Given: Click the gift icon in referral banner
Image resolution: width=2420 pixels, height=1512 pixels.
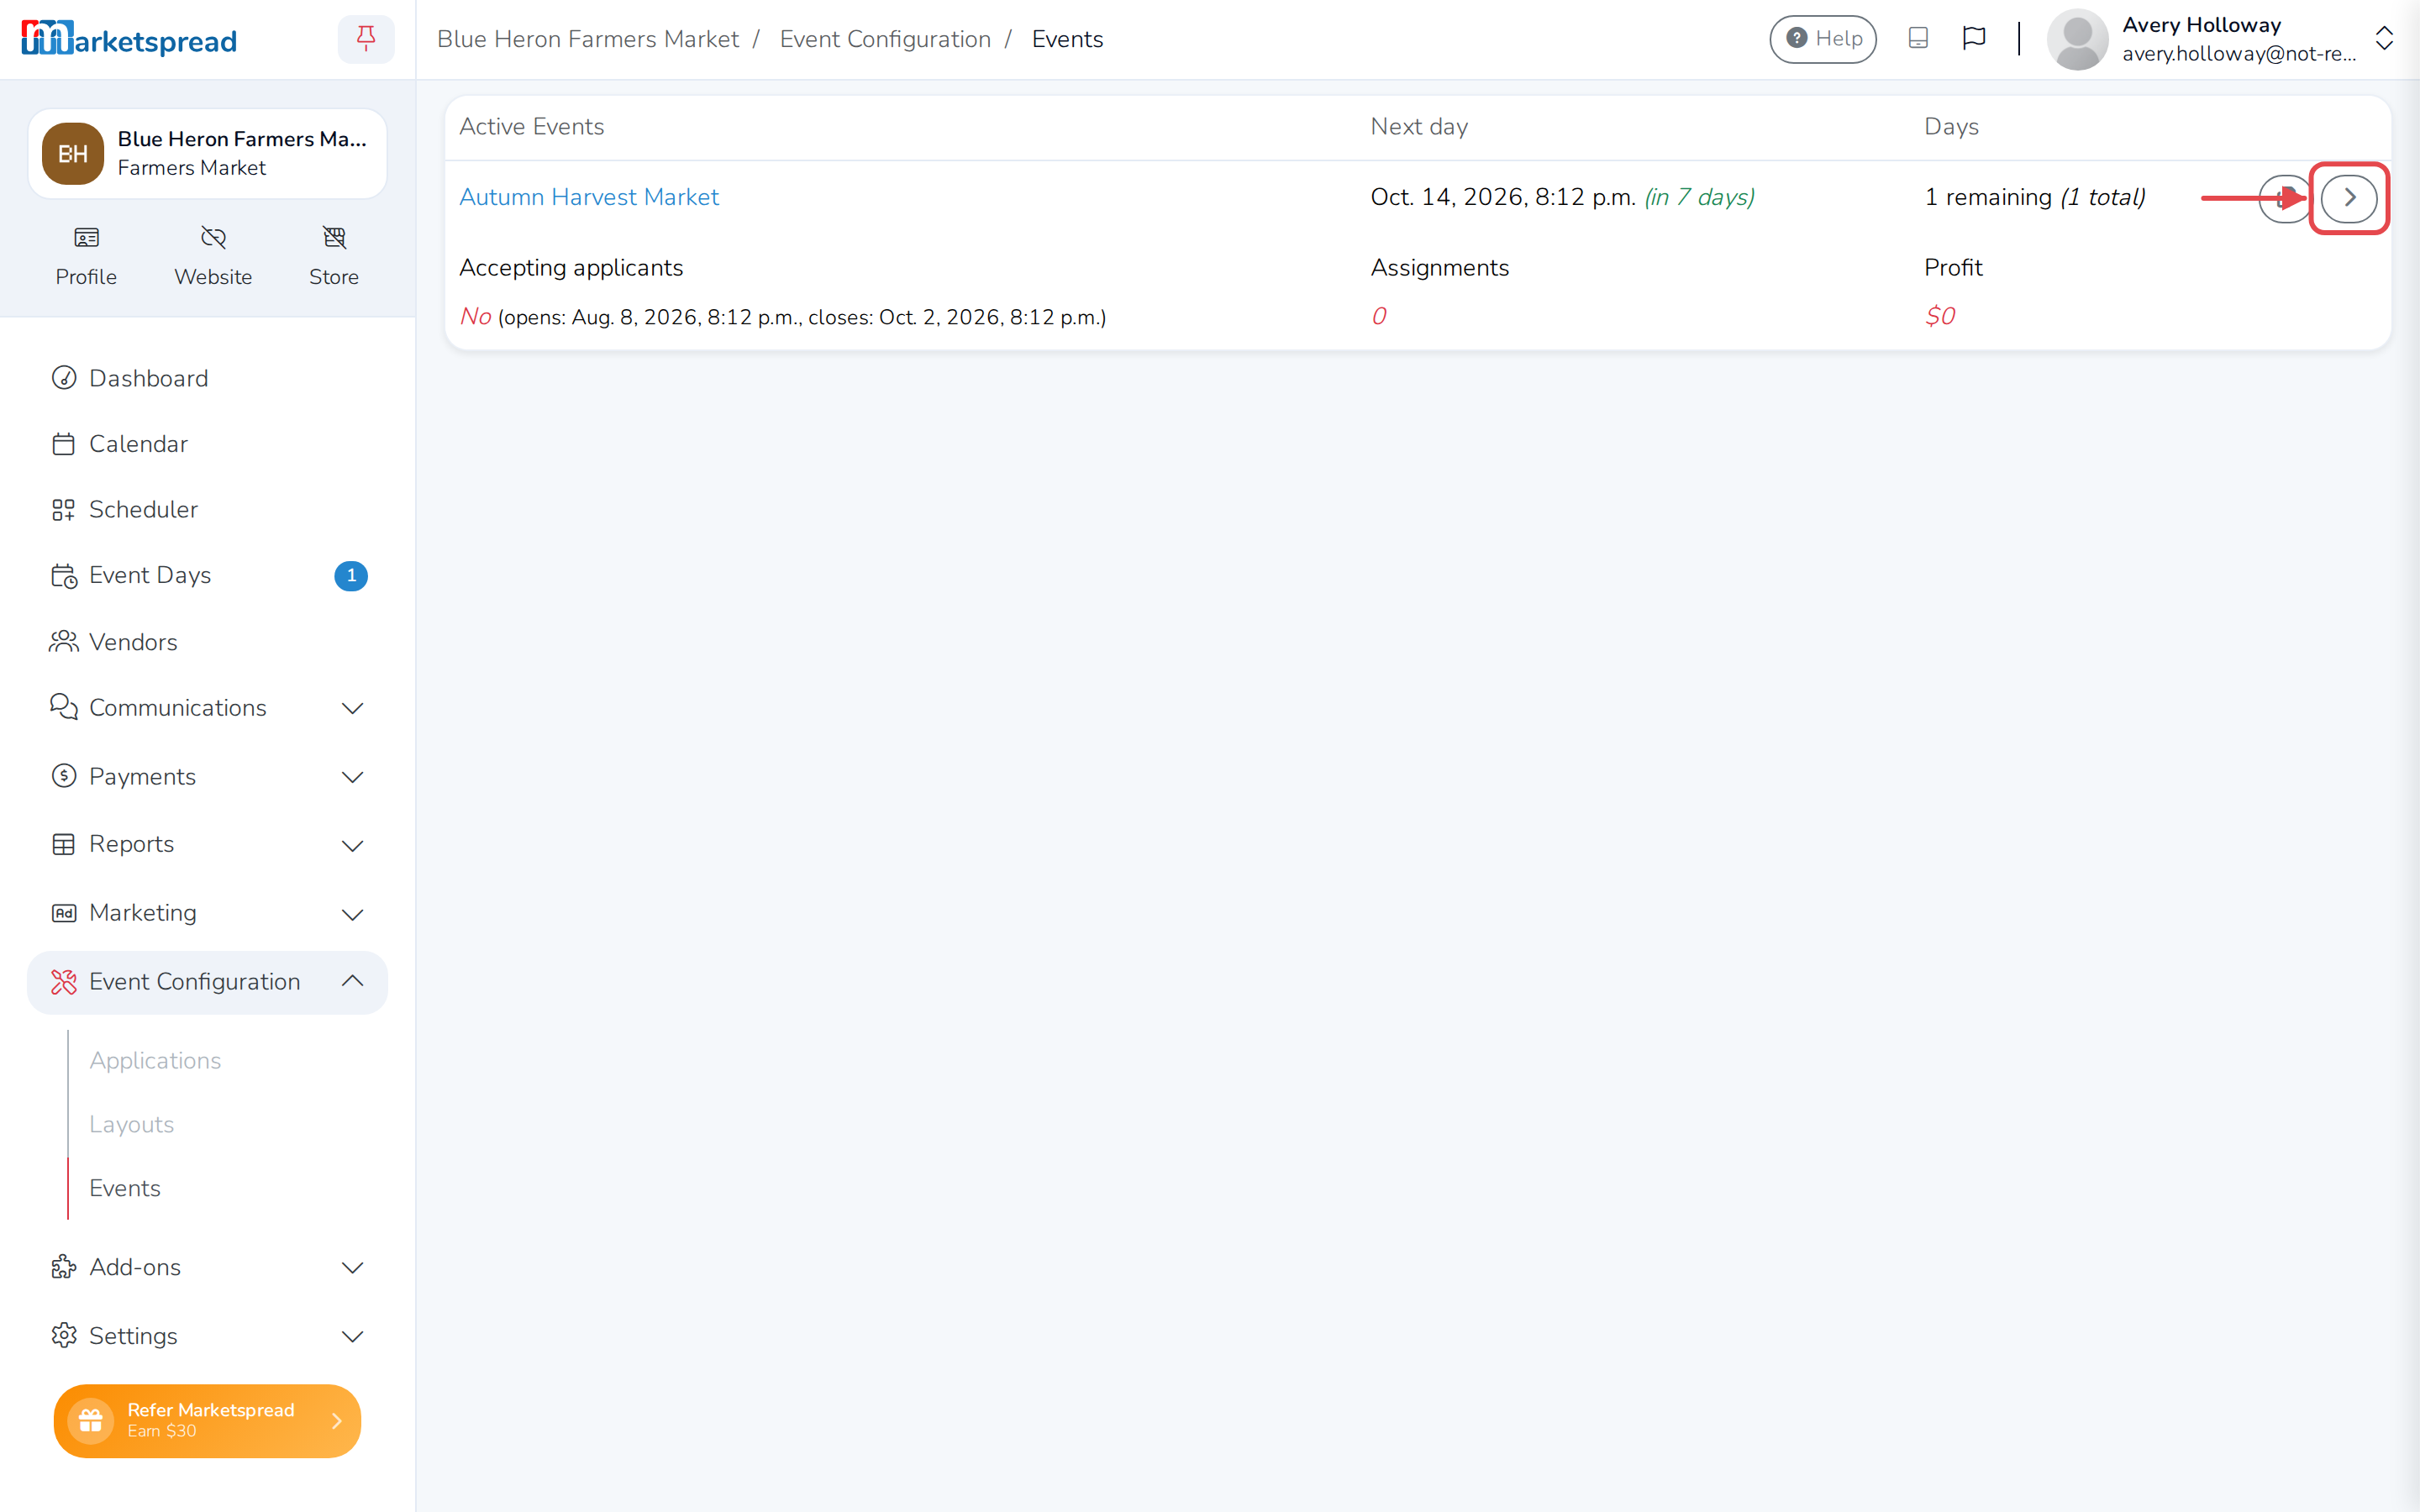Looking at the screenshot, I should coord(90,1420).
